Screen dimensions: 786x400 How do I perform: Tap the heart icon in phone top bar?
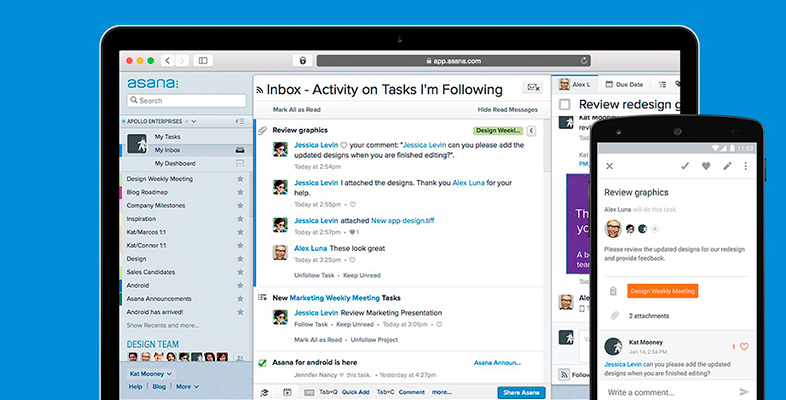click(706, 166)
